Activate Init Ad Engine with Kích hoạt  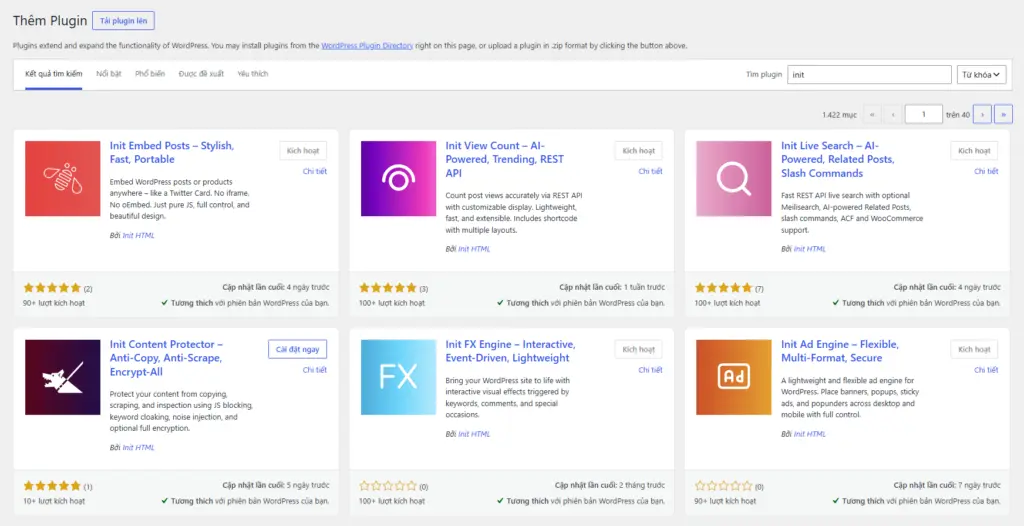point(974,350)
